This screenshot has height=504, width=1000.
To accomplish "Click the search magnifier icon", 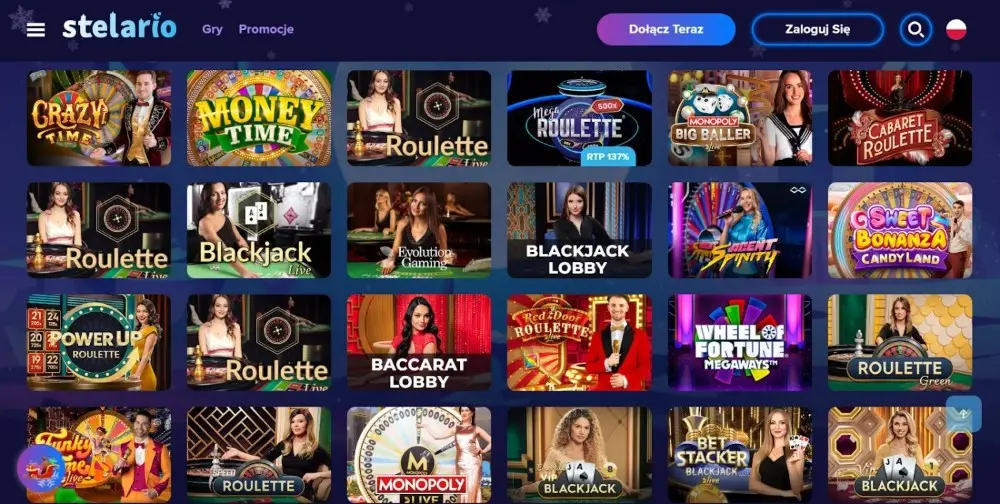I will point(916,29).
